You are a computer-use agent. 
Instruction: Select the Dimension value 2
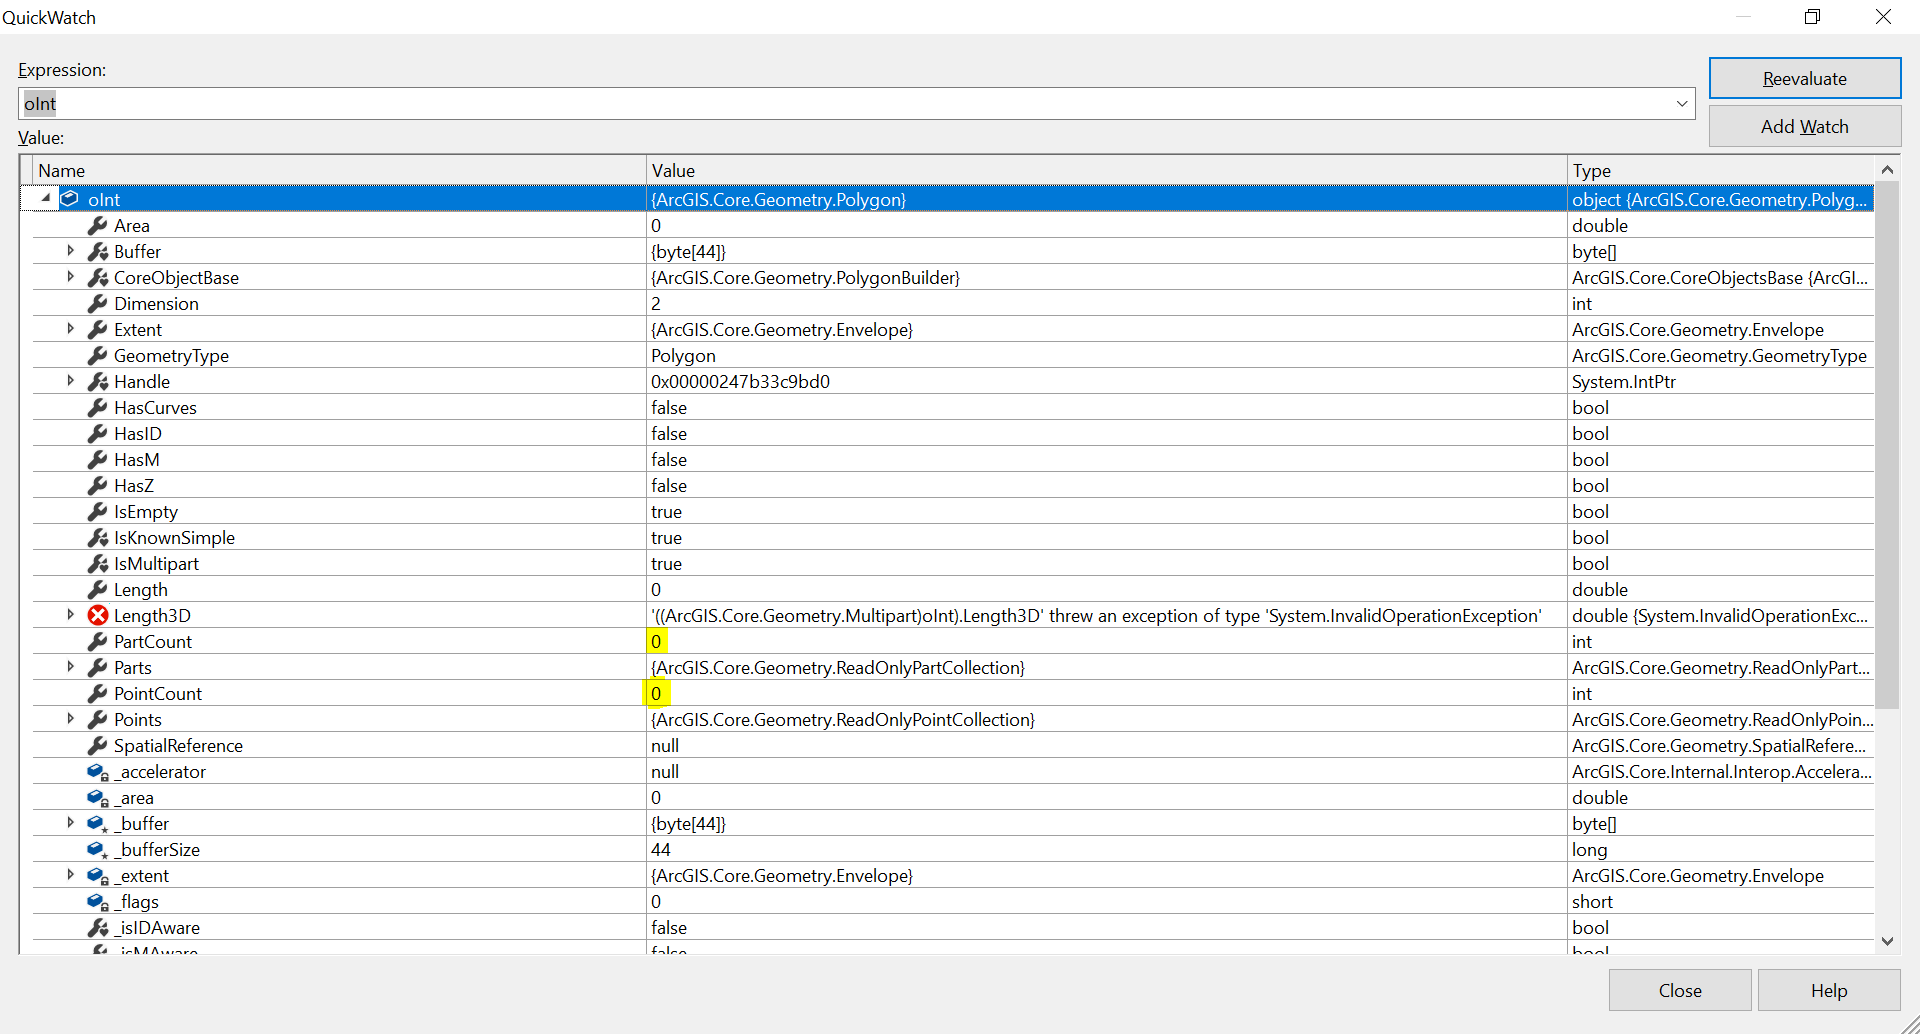tap(656, 304)
